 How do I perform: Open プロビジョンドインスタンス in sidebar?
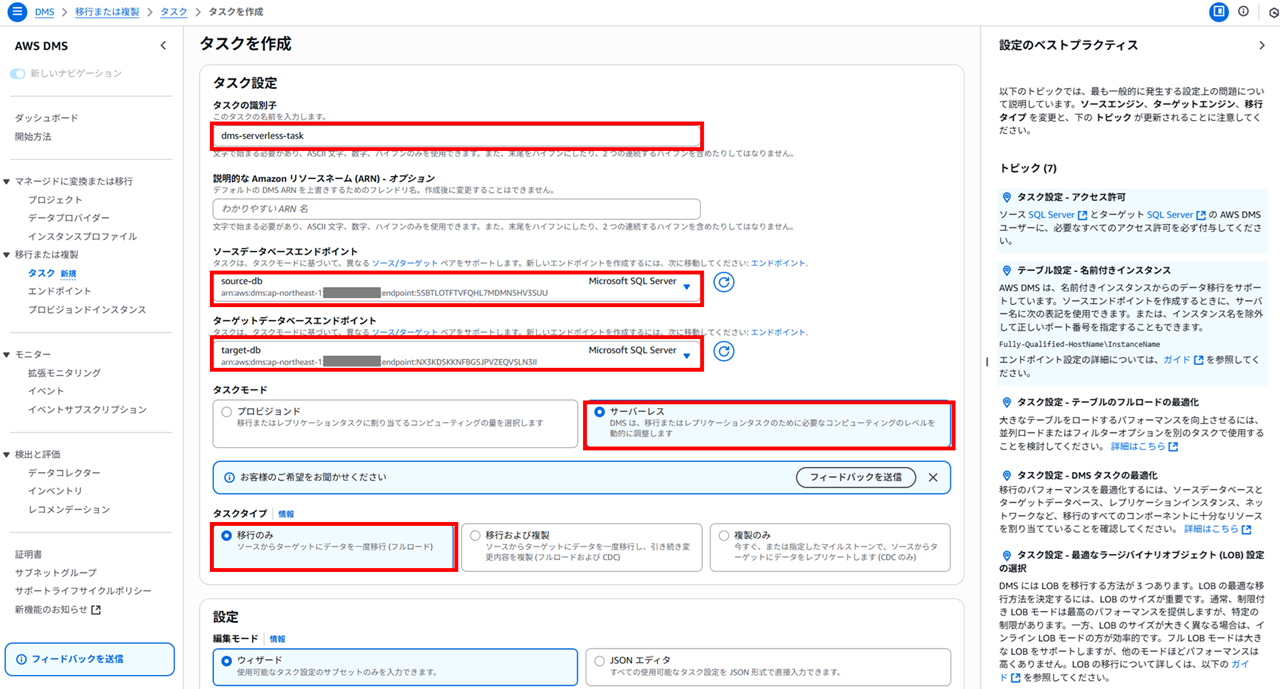pyautogui.click(x=87, y=309)
